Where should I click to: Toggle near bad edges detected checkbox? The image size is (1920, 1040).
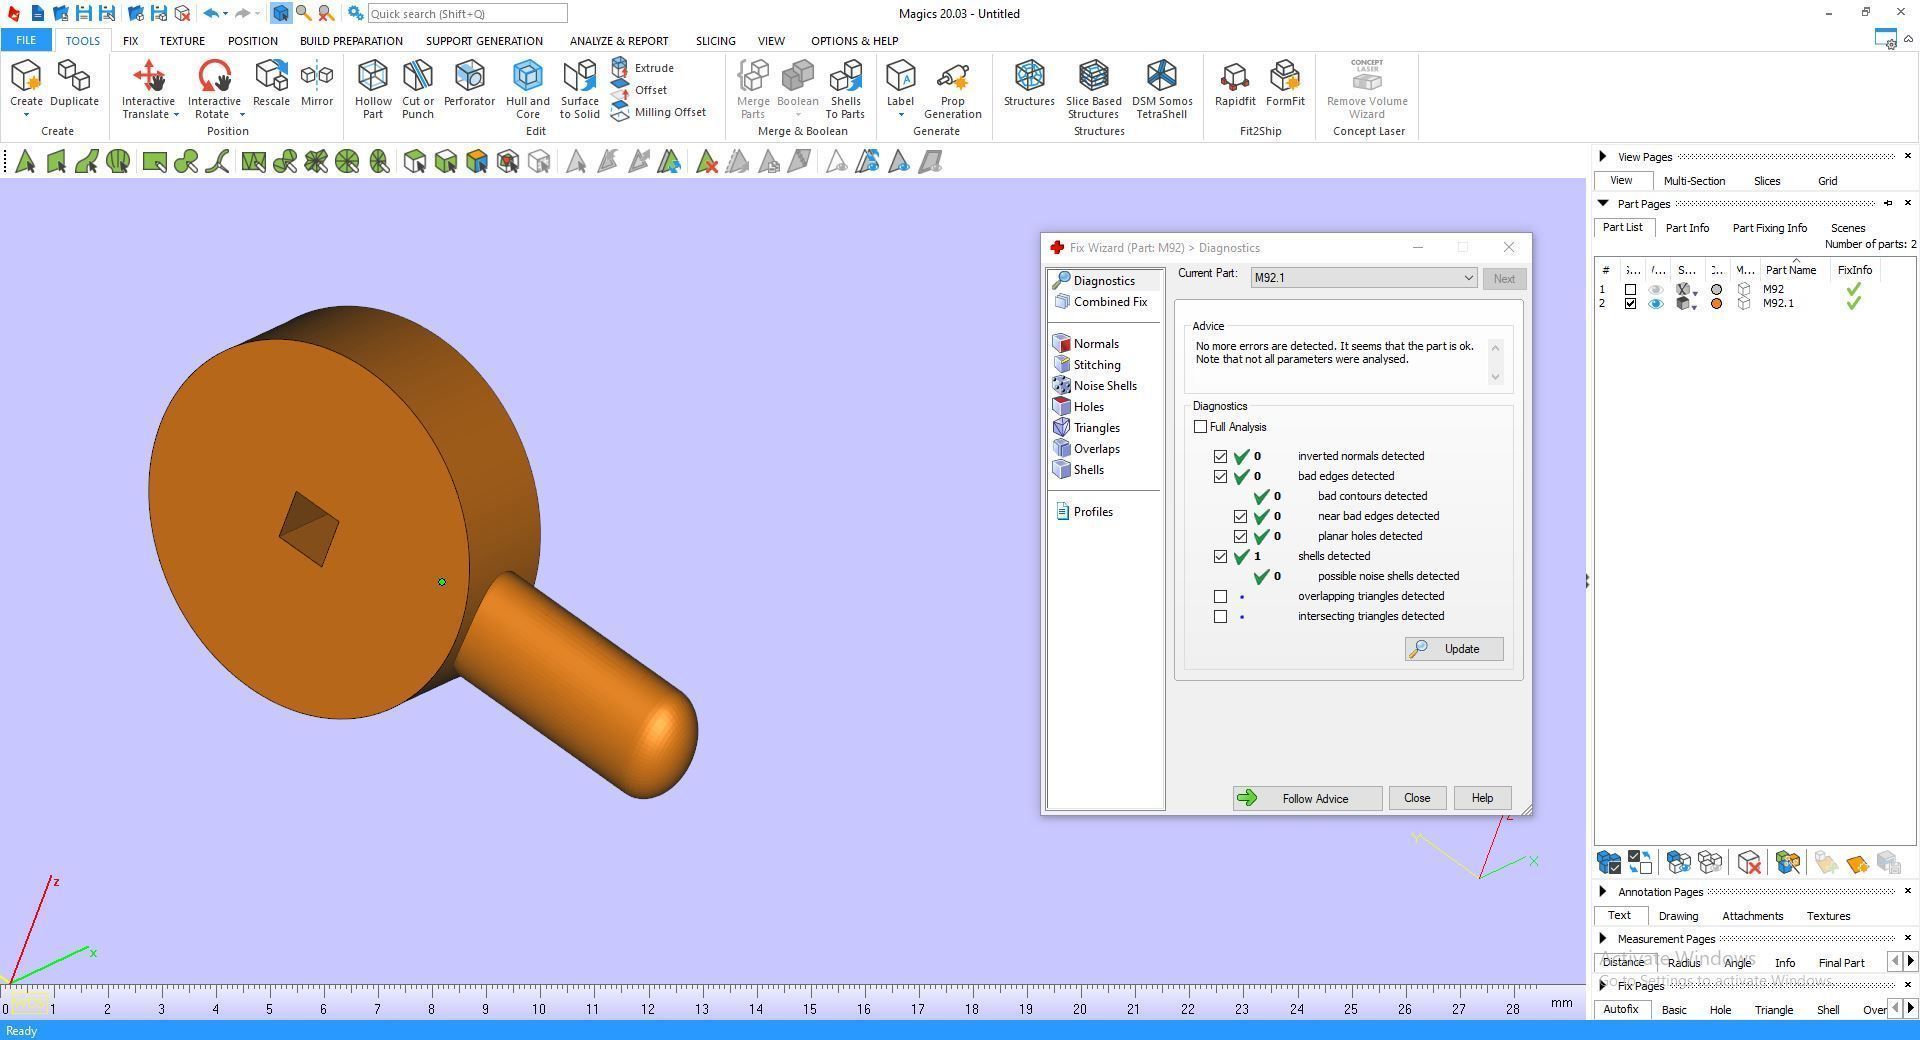point(1240,516)
